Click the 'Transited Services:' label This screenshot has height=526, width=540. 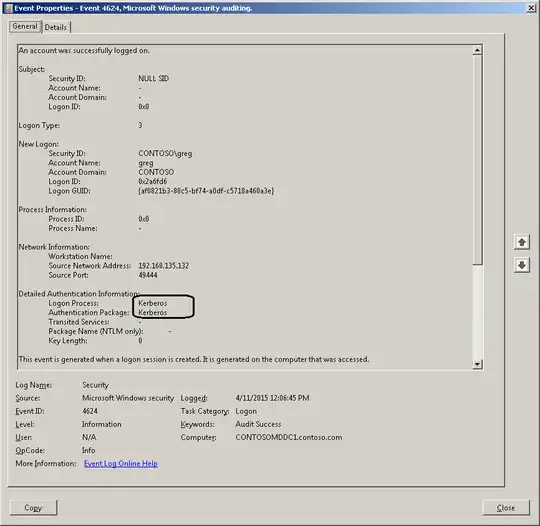pyautogui.click(x=79, y=322)
